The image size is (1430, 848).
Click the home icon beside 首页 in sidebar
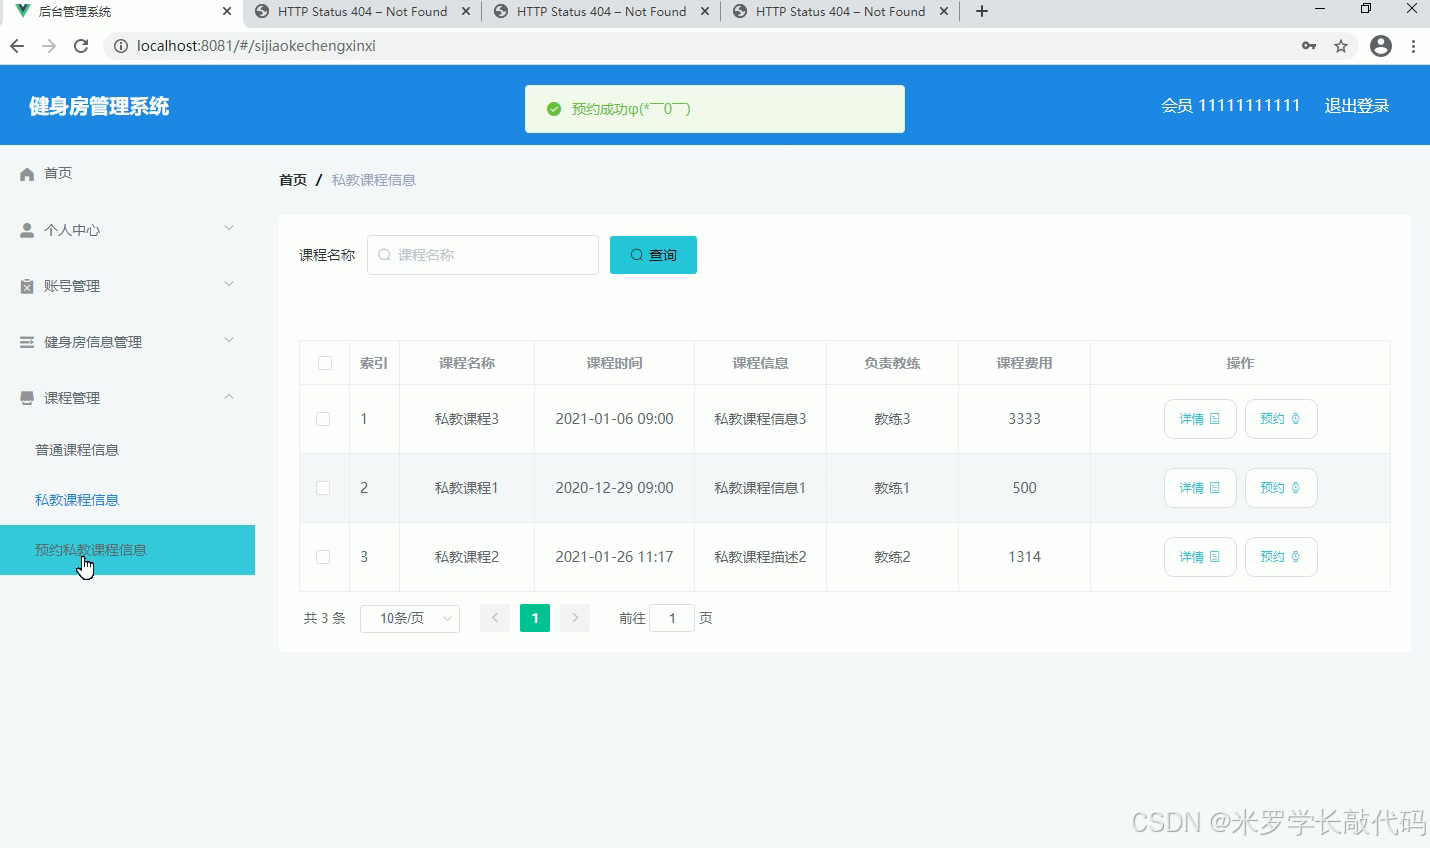[x=27, y=174]
